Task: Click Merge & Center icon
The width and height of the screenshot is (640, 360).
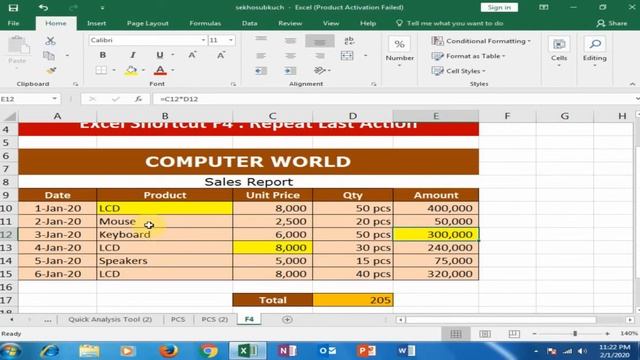Action: [x=347, y=56]
